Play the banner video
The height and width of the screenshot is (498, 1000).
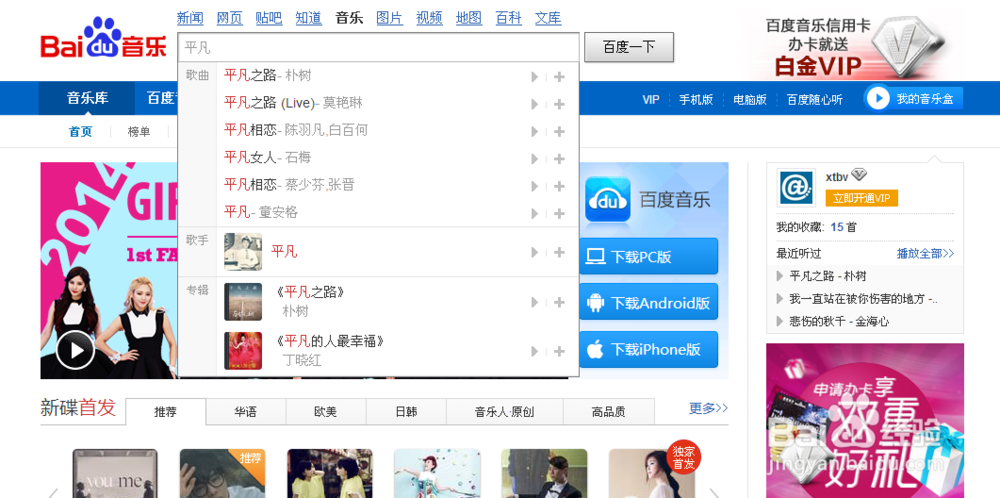coord(75,350)
